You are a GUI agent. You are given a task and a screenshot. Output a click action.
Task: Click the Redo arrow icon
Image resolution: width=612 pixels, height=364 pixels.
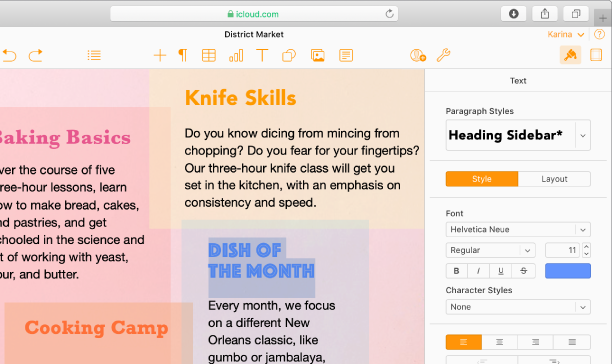(36, 56)
